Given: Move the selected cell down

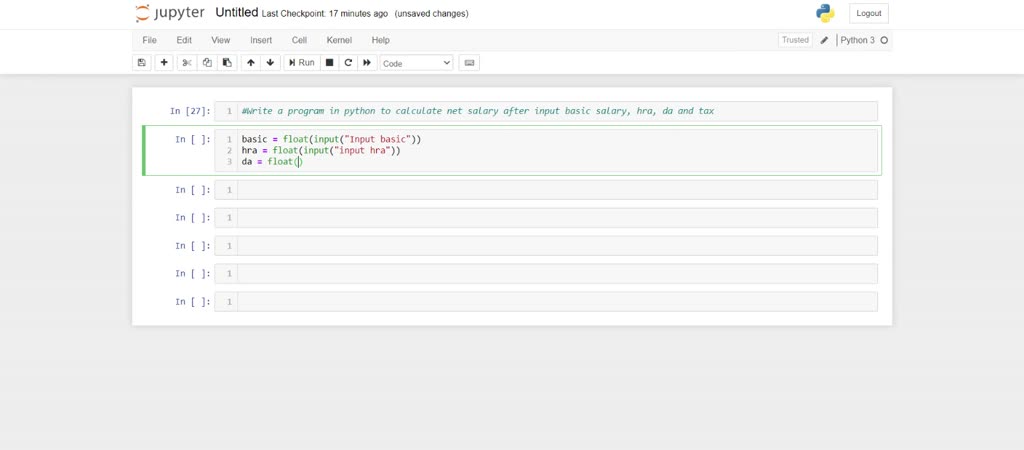Looking at the screenshot, I should 270,63.
